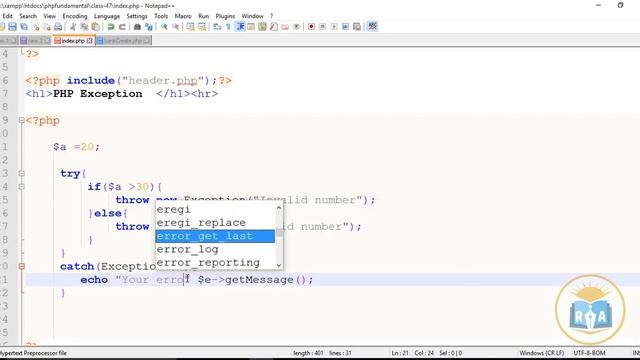Undo last edit via toolbar
This screenshot has width=640, height=360.
(x=111, y=27)
